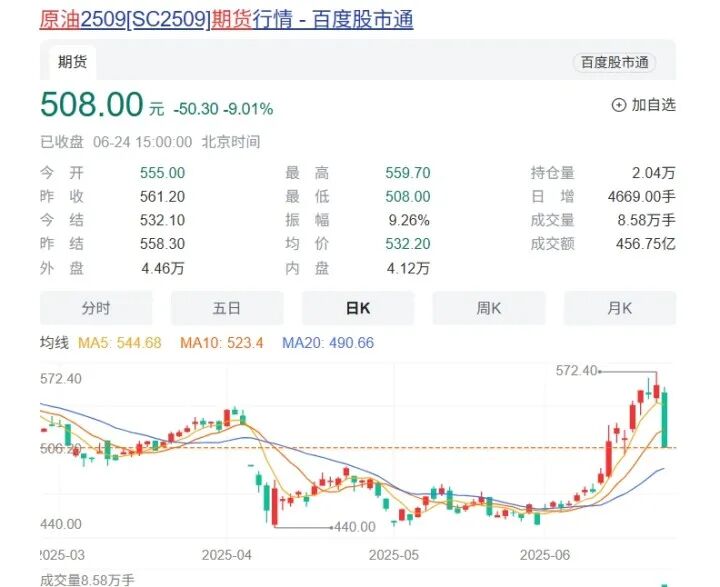This screenshot has width=720, height=587.
Task: Click the 百度股市通 badge button
Action: 614,62
